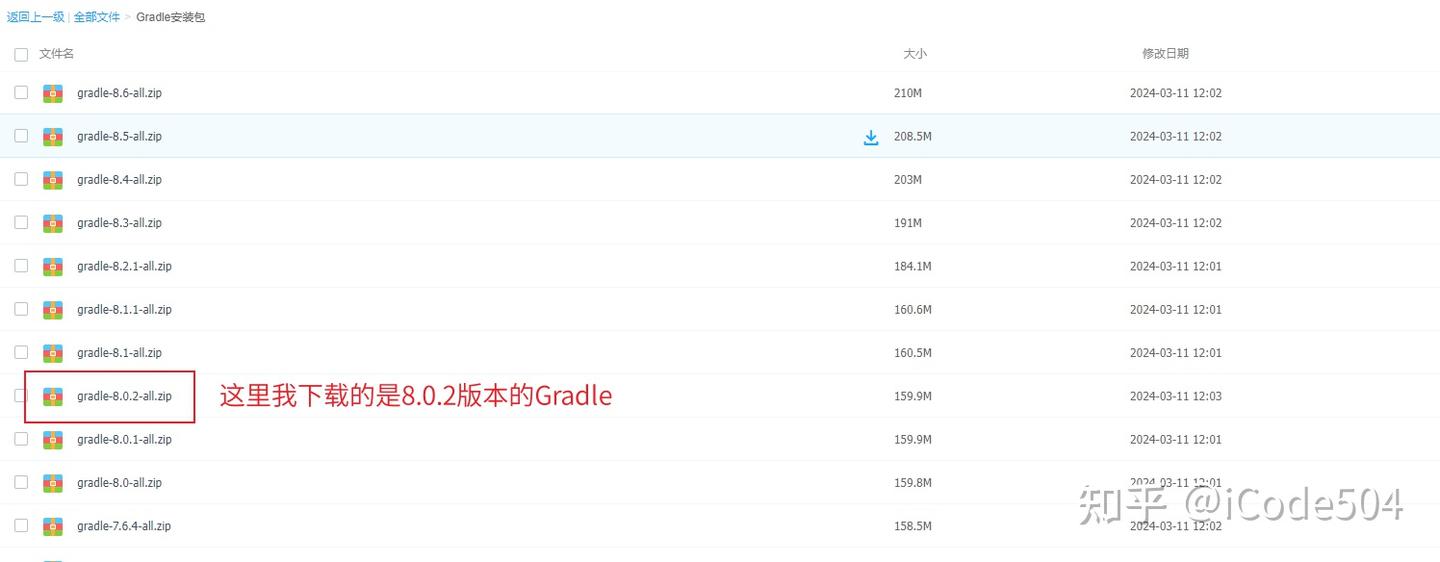The width and height of the screenshot is (1440, 562).
Task: Click the zip icon for gradle-8.6-all.zip
Action: click(53, 93)
